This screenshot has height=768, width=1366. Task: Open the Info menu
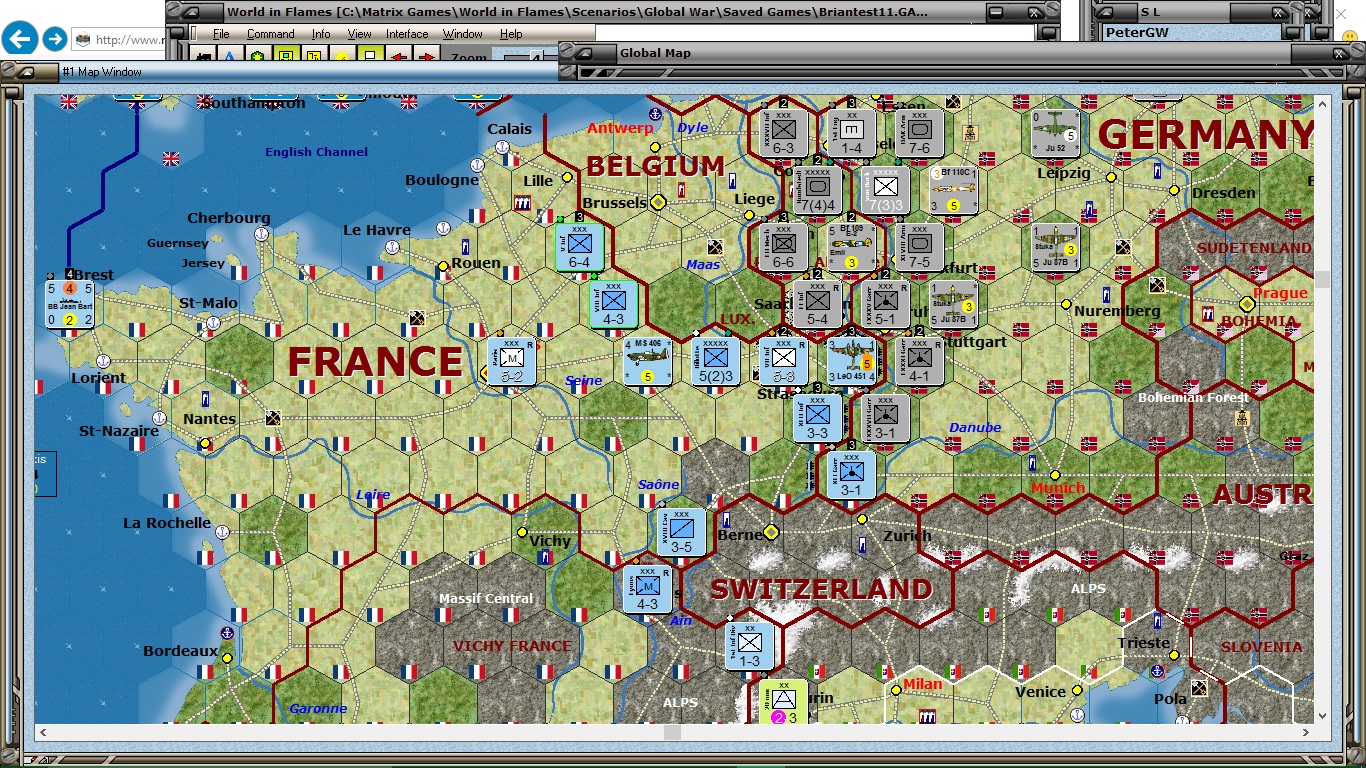[321, 34]
